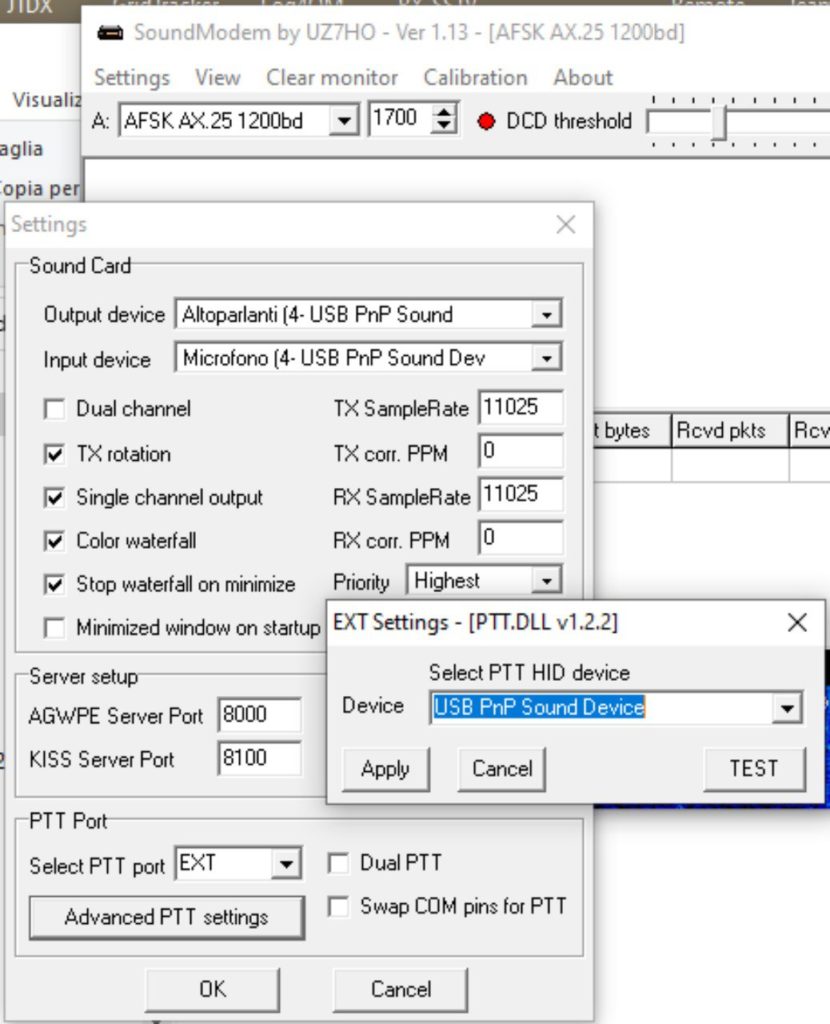830x1024 pixels.
Task: Enable Minimized window on startup
Action: click(x=54, y=628)
